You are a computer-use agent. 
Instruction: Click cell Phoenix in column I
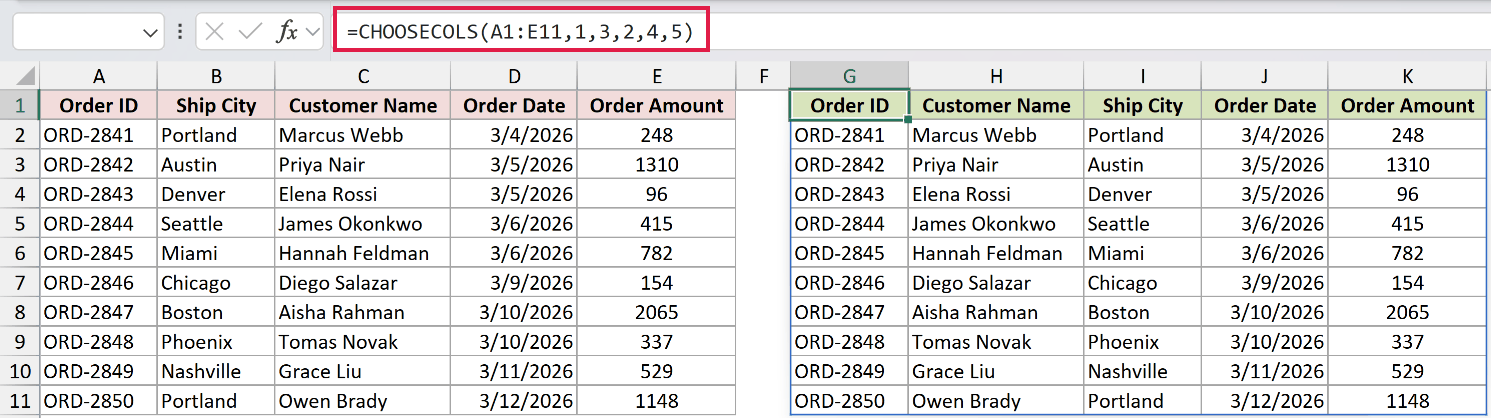click(1142, 342)
